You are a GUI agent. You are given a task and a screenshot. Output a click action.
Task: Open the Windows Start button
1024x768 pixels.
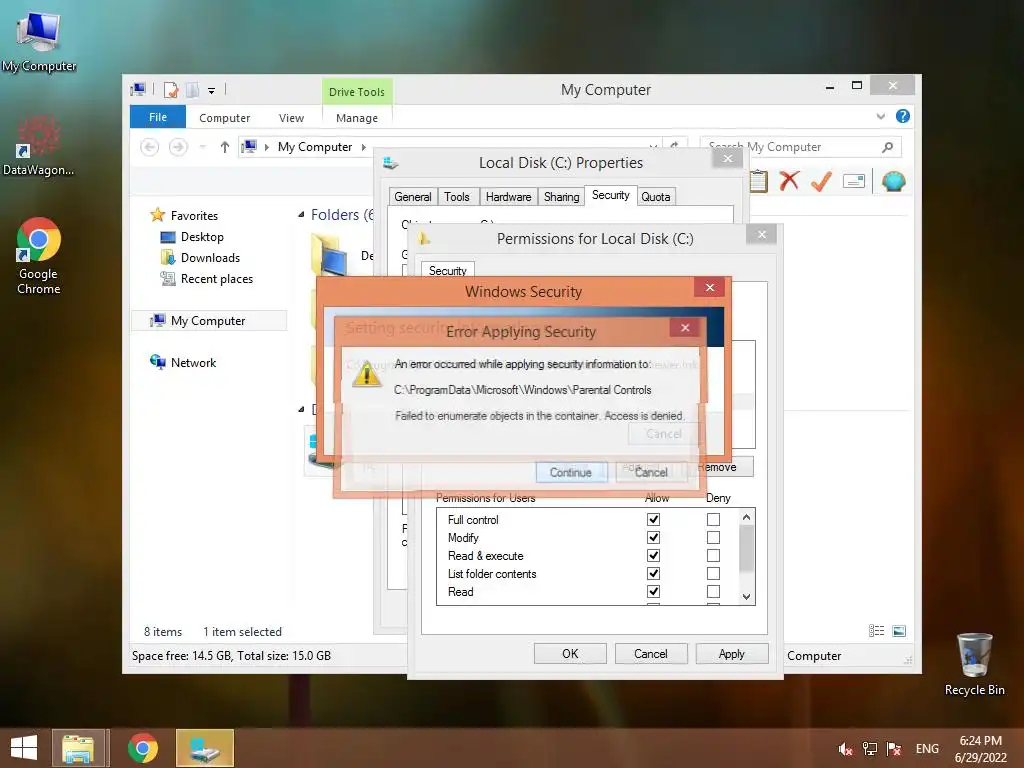(x=24, y=748)
